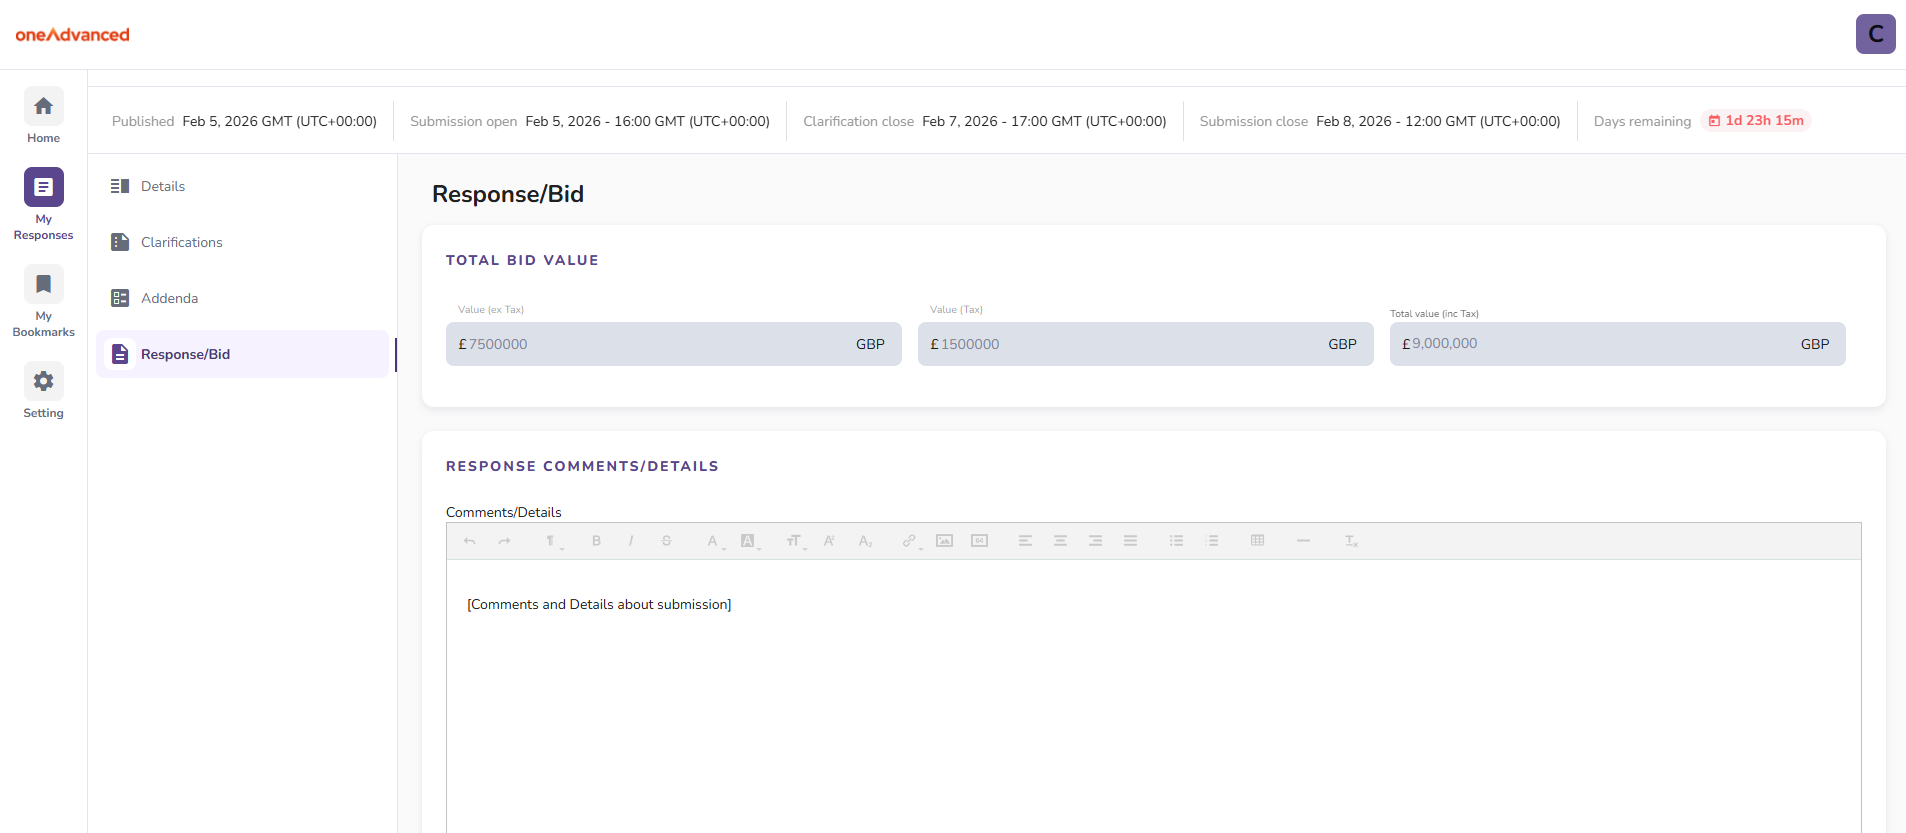Select the Clarifications menu item
The height and width of the screenshot is (833, 1906).
click(x=242, y=242)
